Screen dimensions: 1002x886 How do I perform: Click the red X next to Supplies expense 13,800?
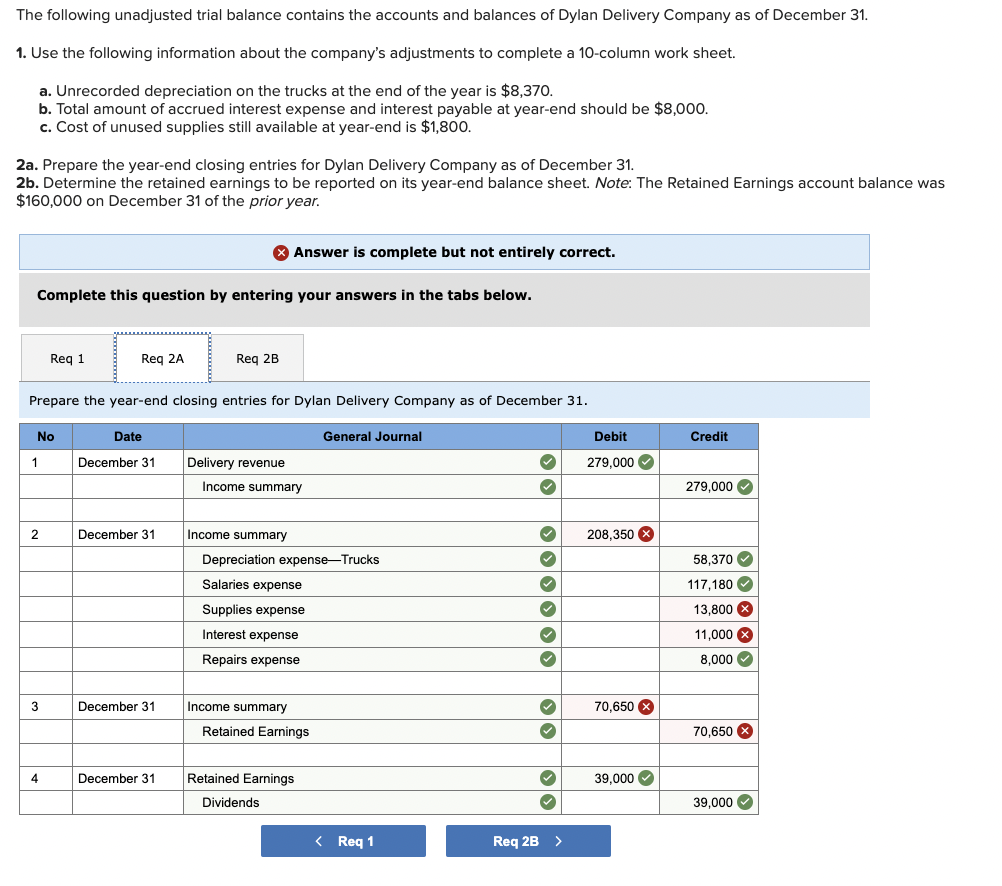pyautogui.click(x=745, y=609)
